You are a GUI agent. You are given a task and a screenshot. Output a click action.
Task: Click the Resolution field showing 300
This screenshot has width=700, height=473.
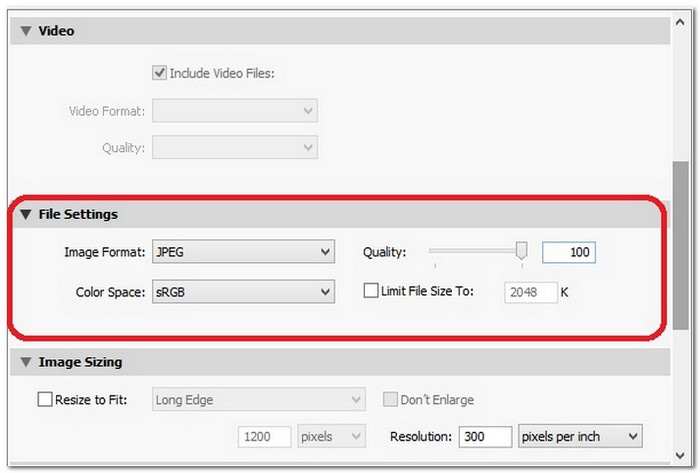point(484,437)
